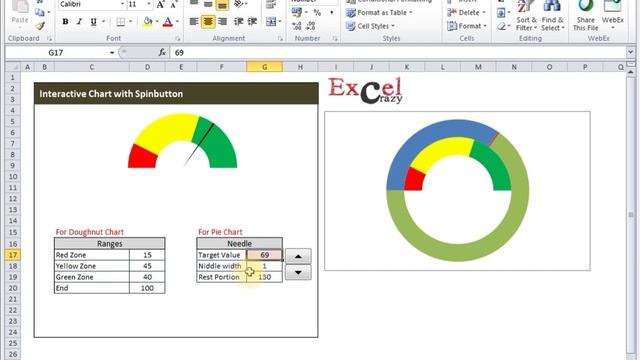
Task: Select the Green Zone value 40
Action: (x=147, y=277)
